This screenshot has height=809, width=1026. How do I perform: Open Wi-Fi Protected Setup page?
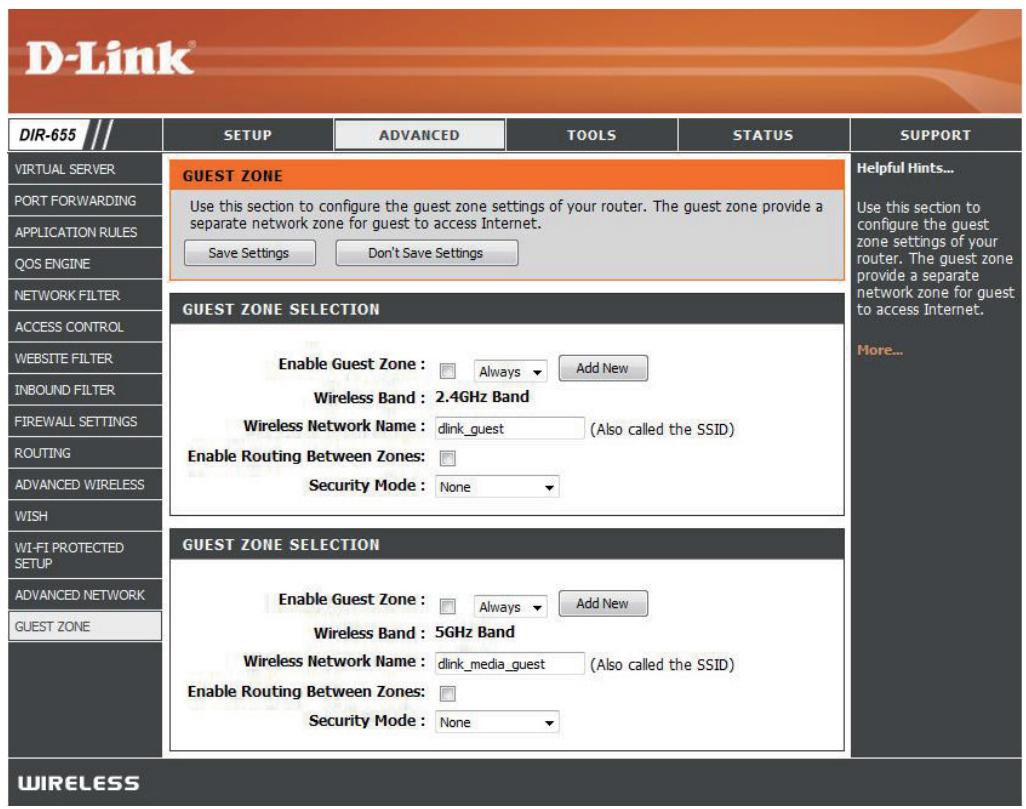point(84,555)
